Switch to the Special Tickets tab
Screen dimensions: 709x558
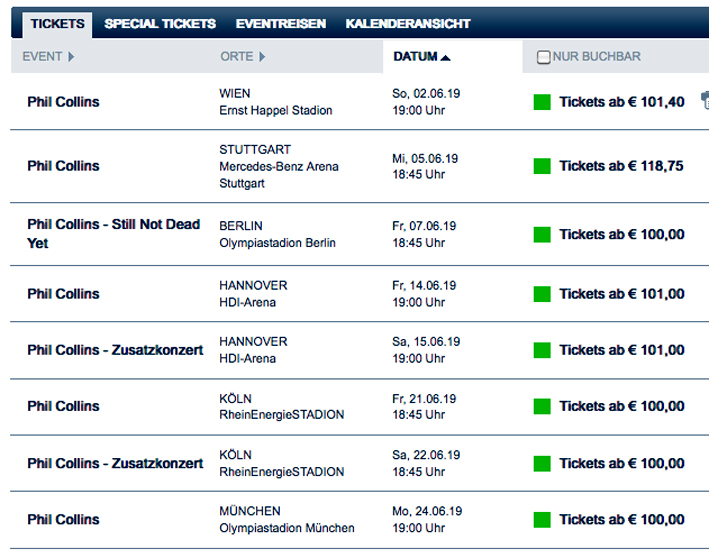[160, 24]
